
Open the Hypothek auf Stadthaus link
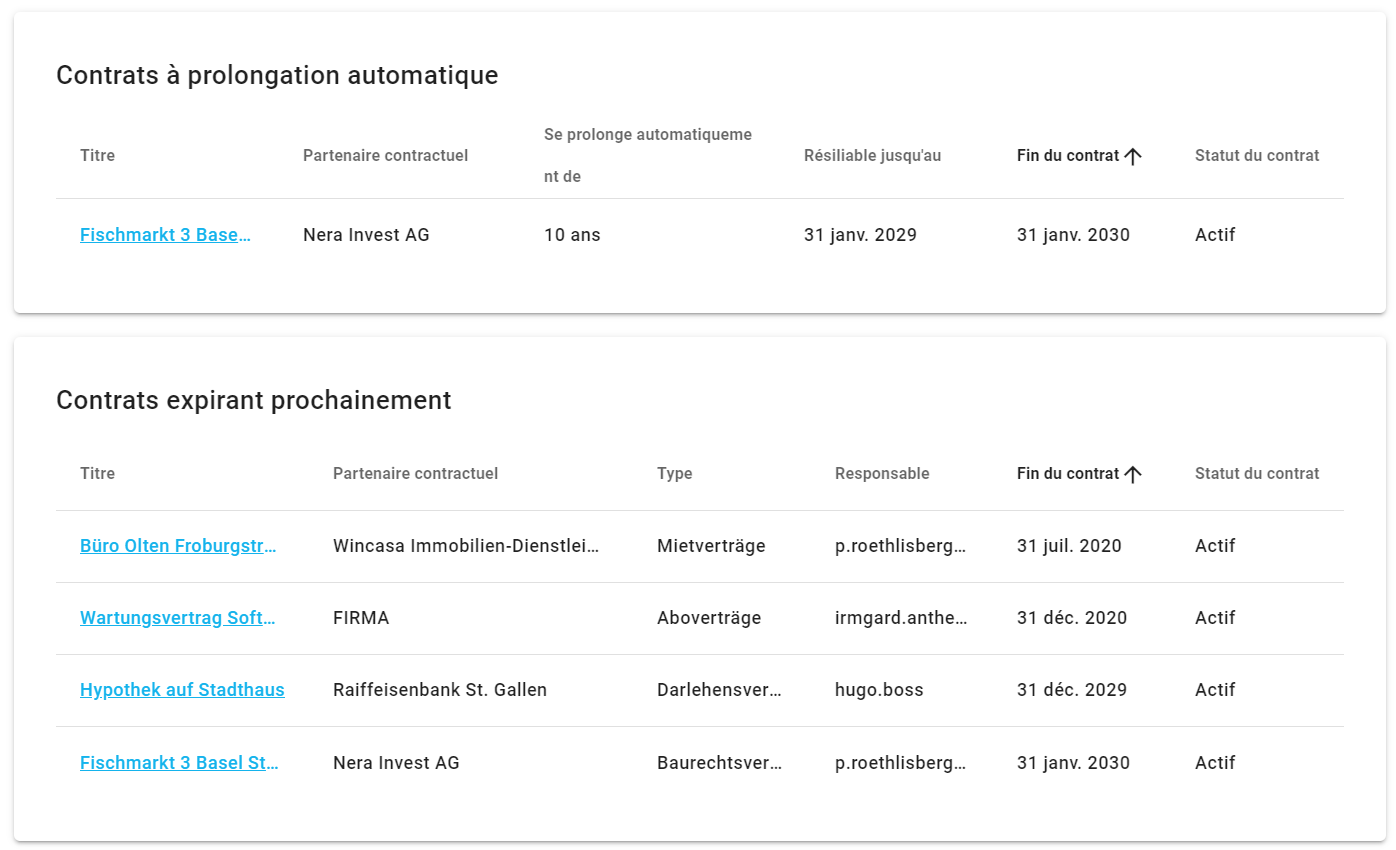[182, 690]
